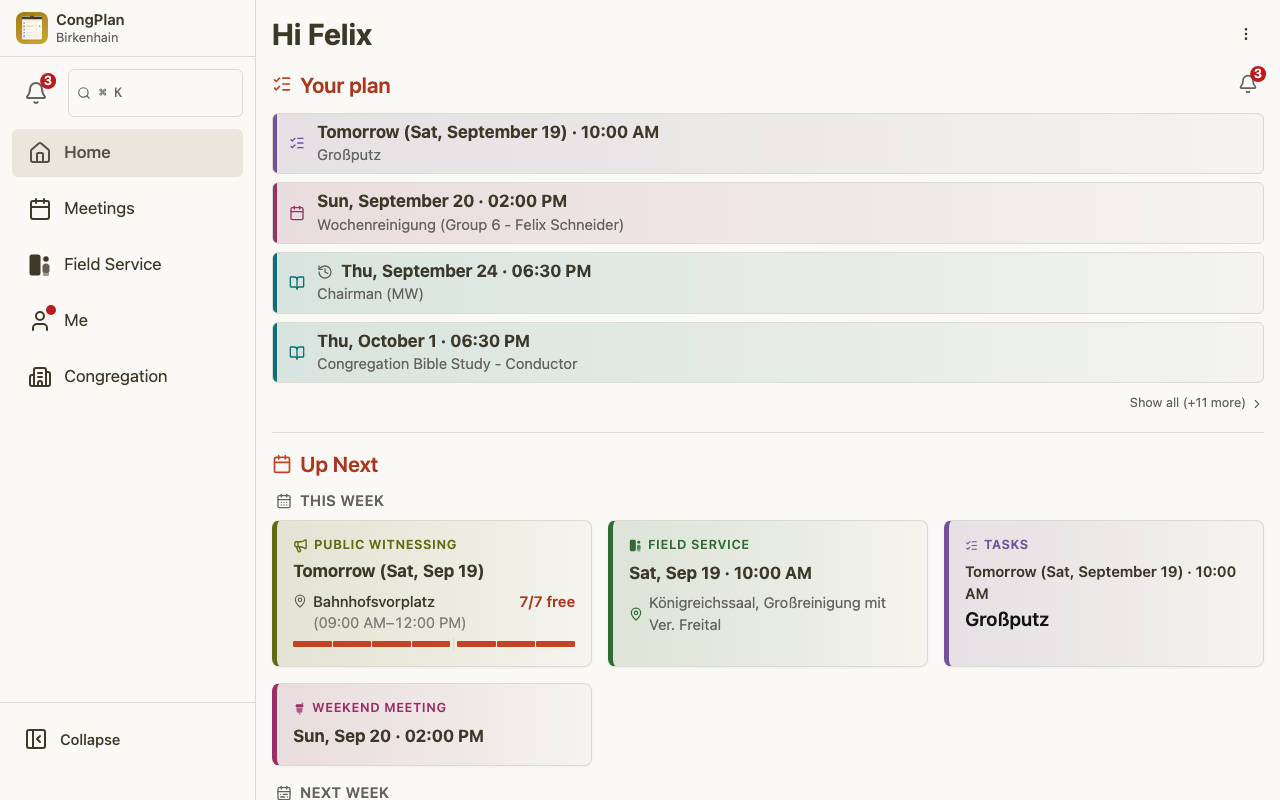
Task: Click the Home house icon
Action: [x=40, y=152]
